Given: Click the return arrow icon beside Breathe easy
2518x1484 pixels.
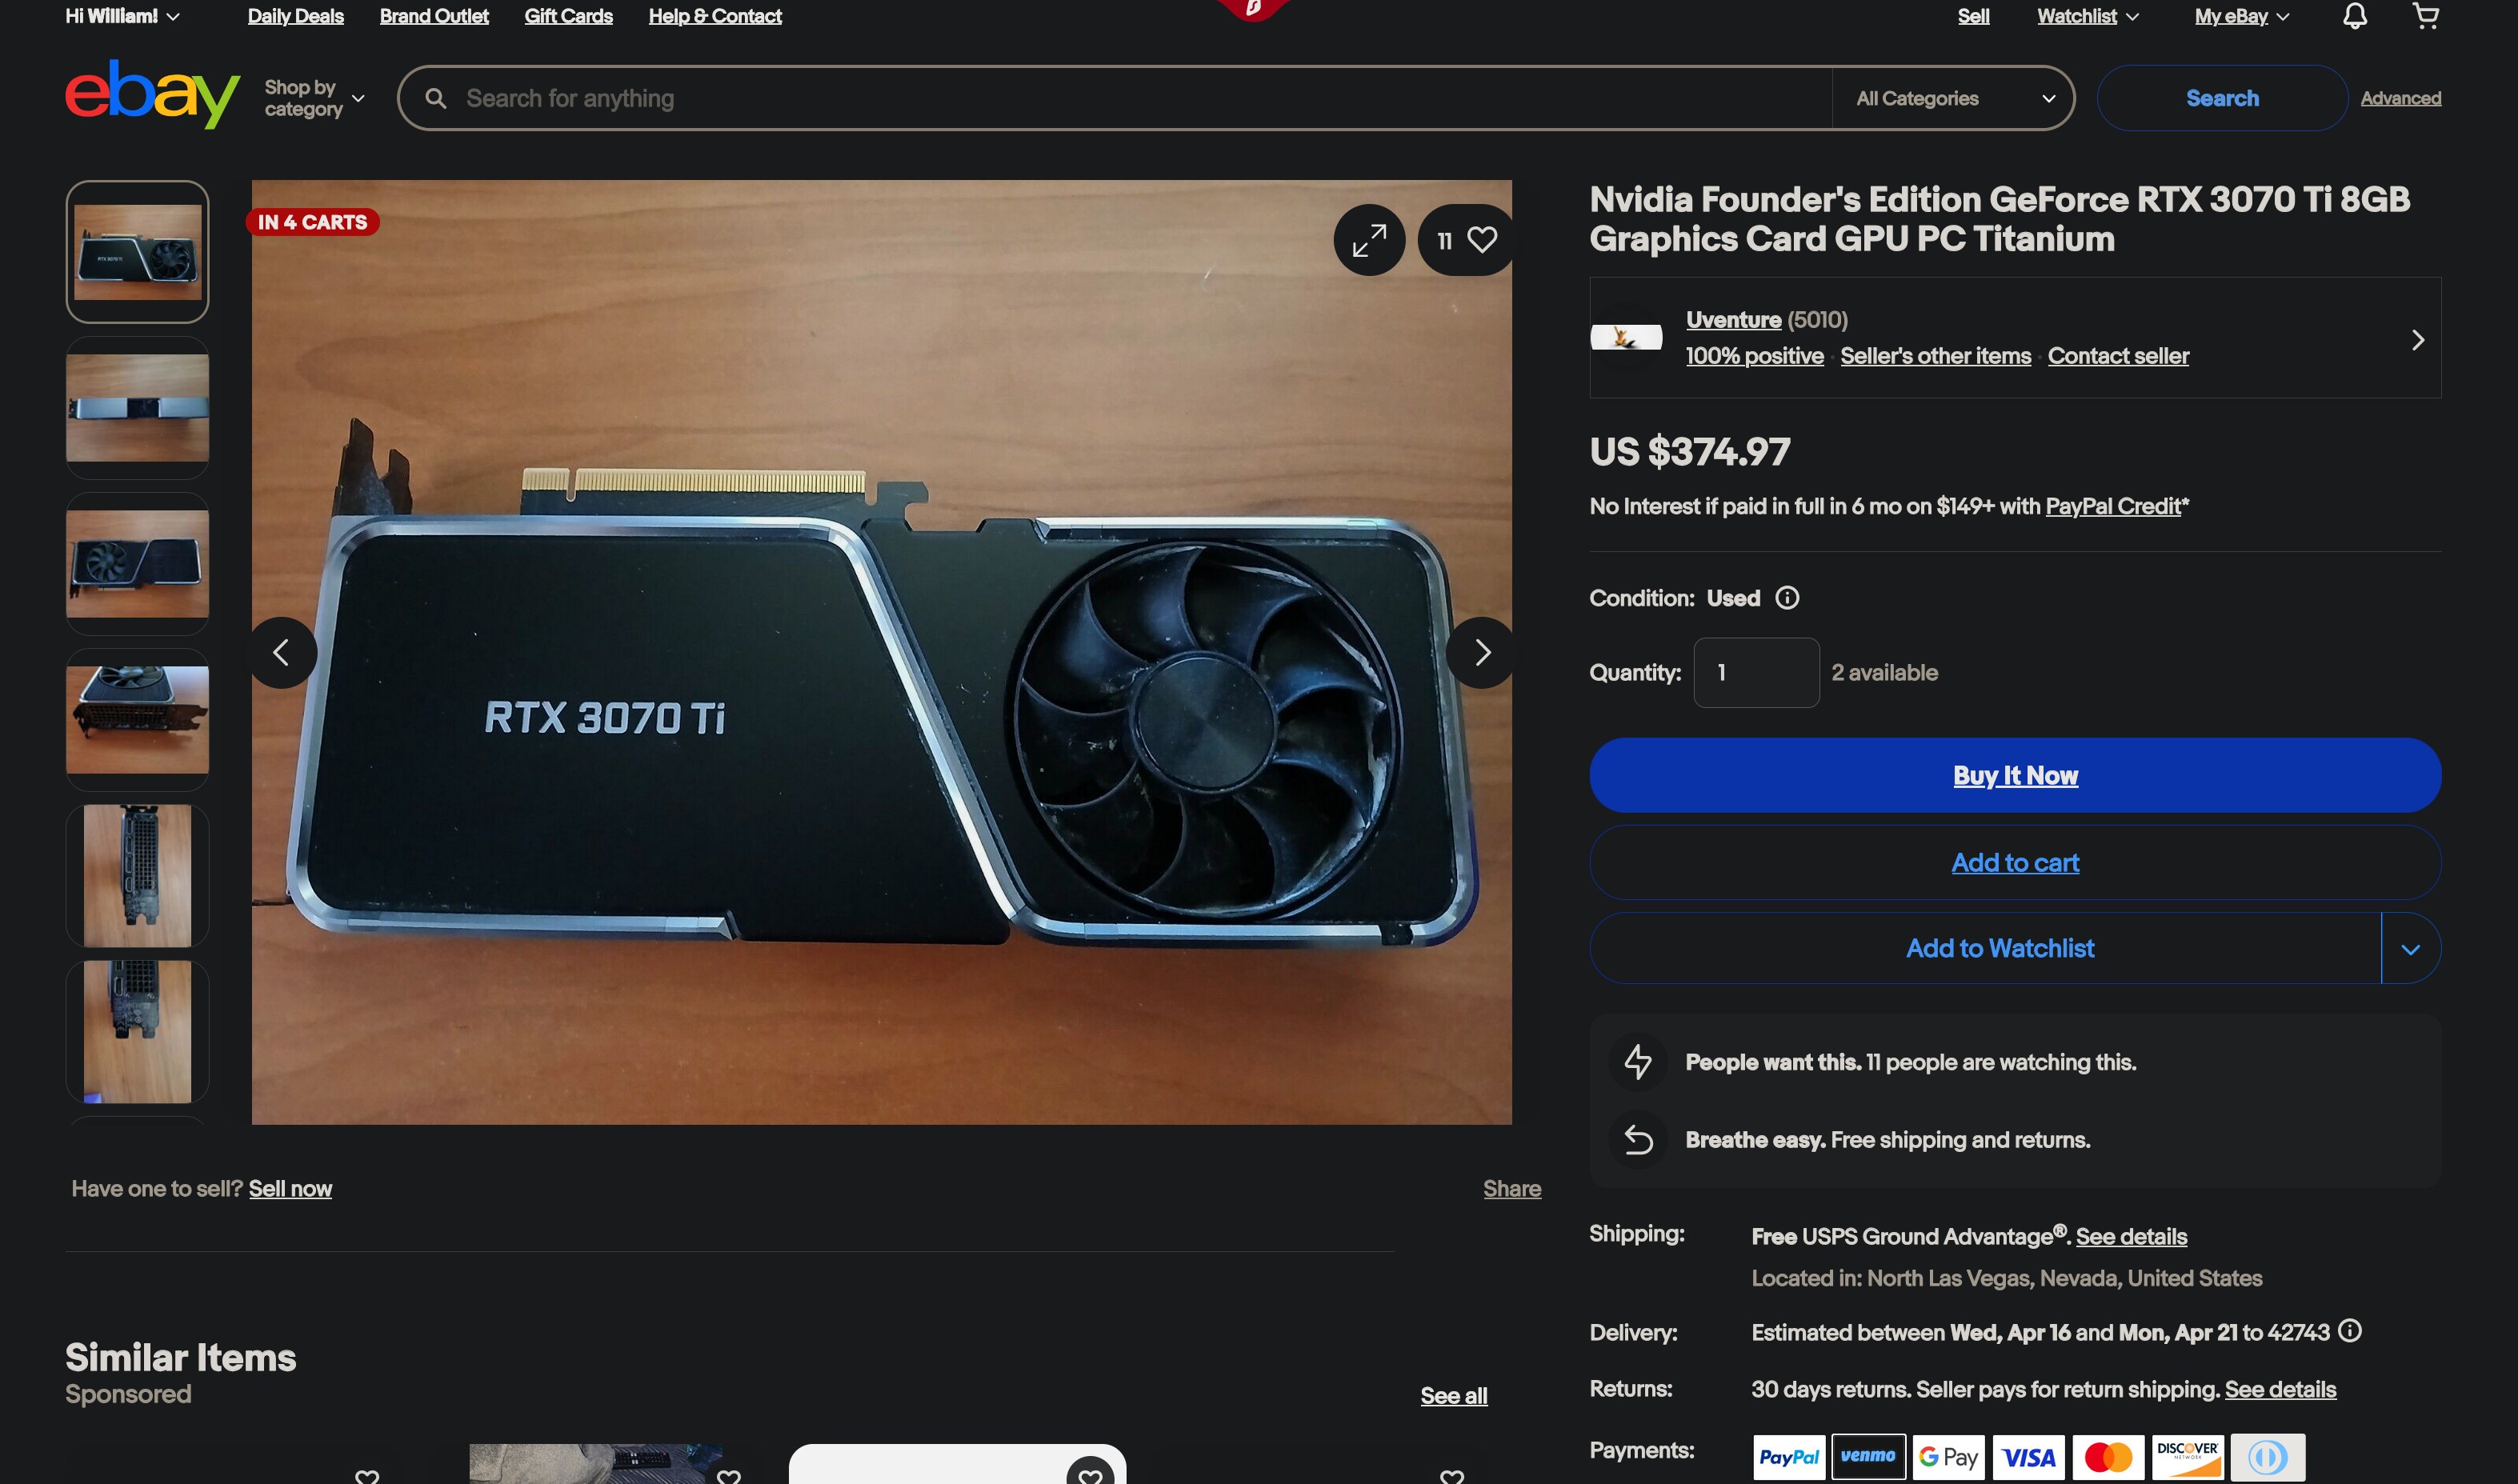Looking at the screenshot, I should point(1637,1140).
